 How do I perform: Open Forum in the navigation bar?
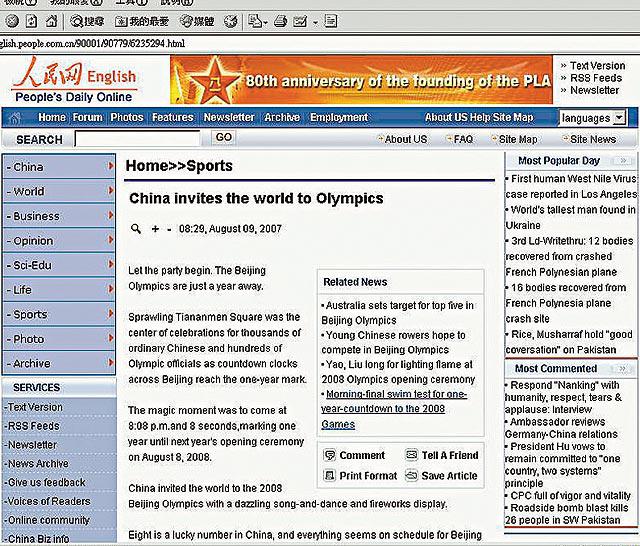tap(88, 118)
